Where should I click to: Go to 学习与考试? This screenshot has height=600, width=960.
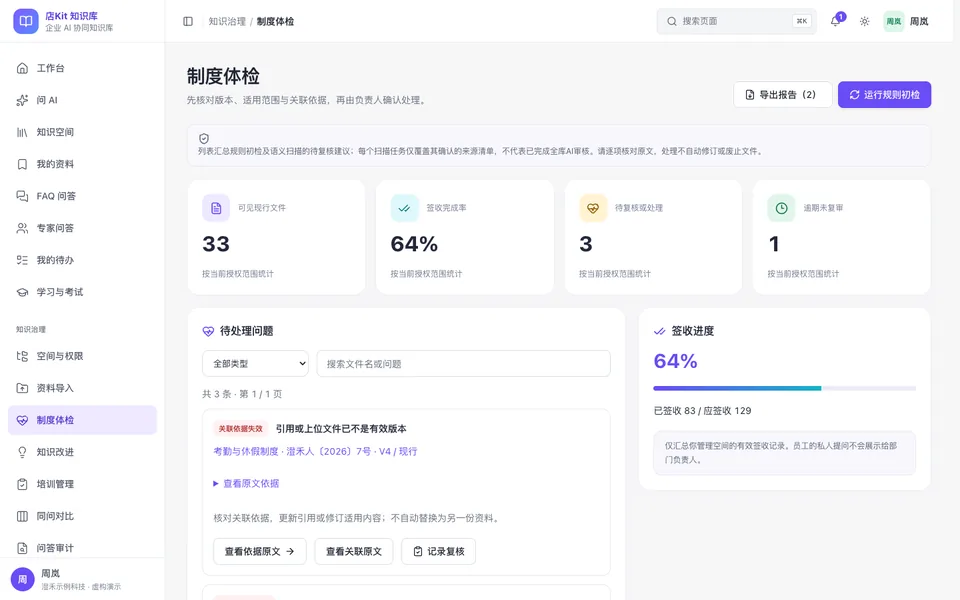pyautogui.click(x=82, y=292)
